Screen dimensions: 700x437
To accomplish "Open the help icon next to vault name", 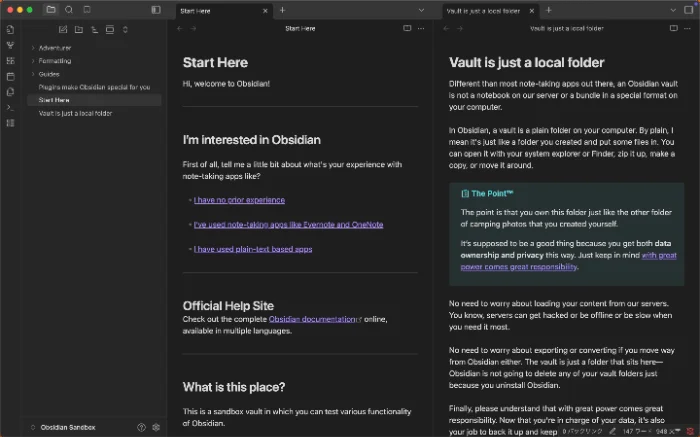I will tap(141, 427).
